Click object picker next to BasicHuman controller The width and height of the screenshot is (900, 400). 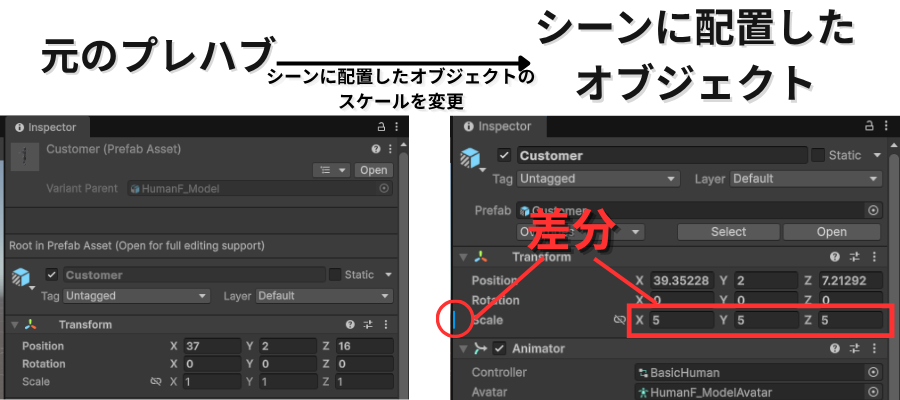873,372
